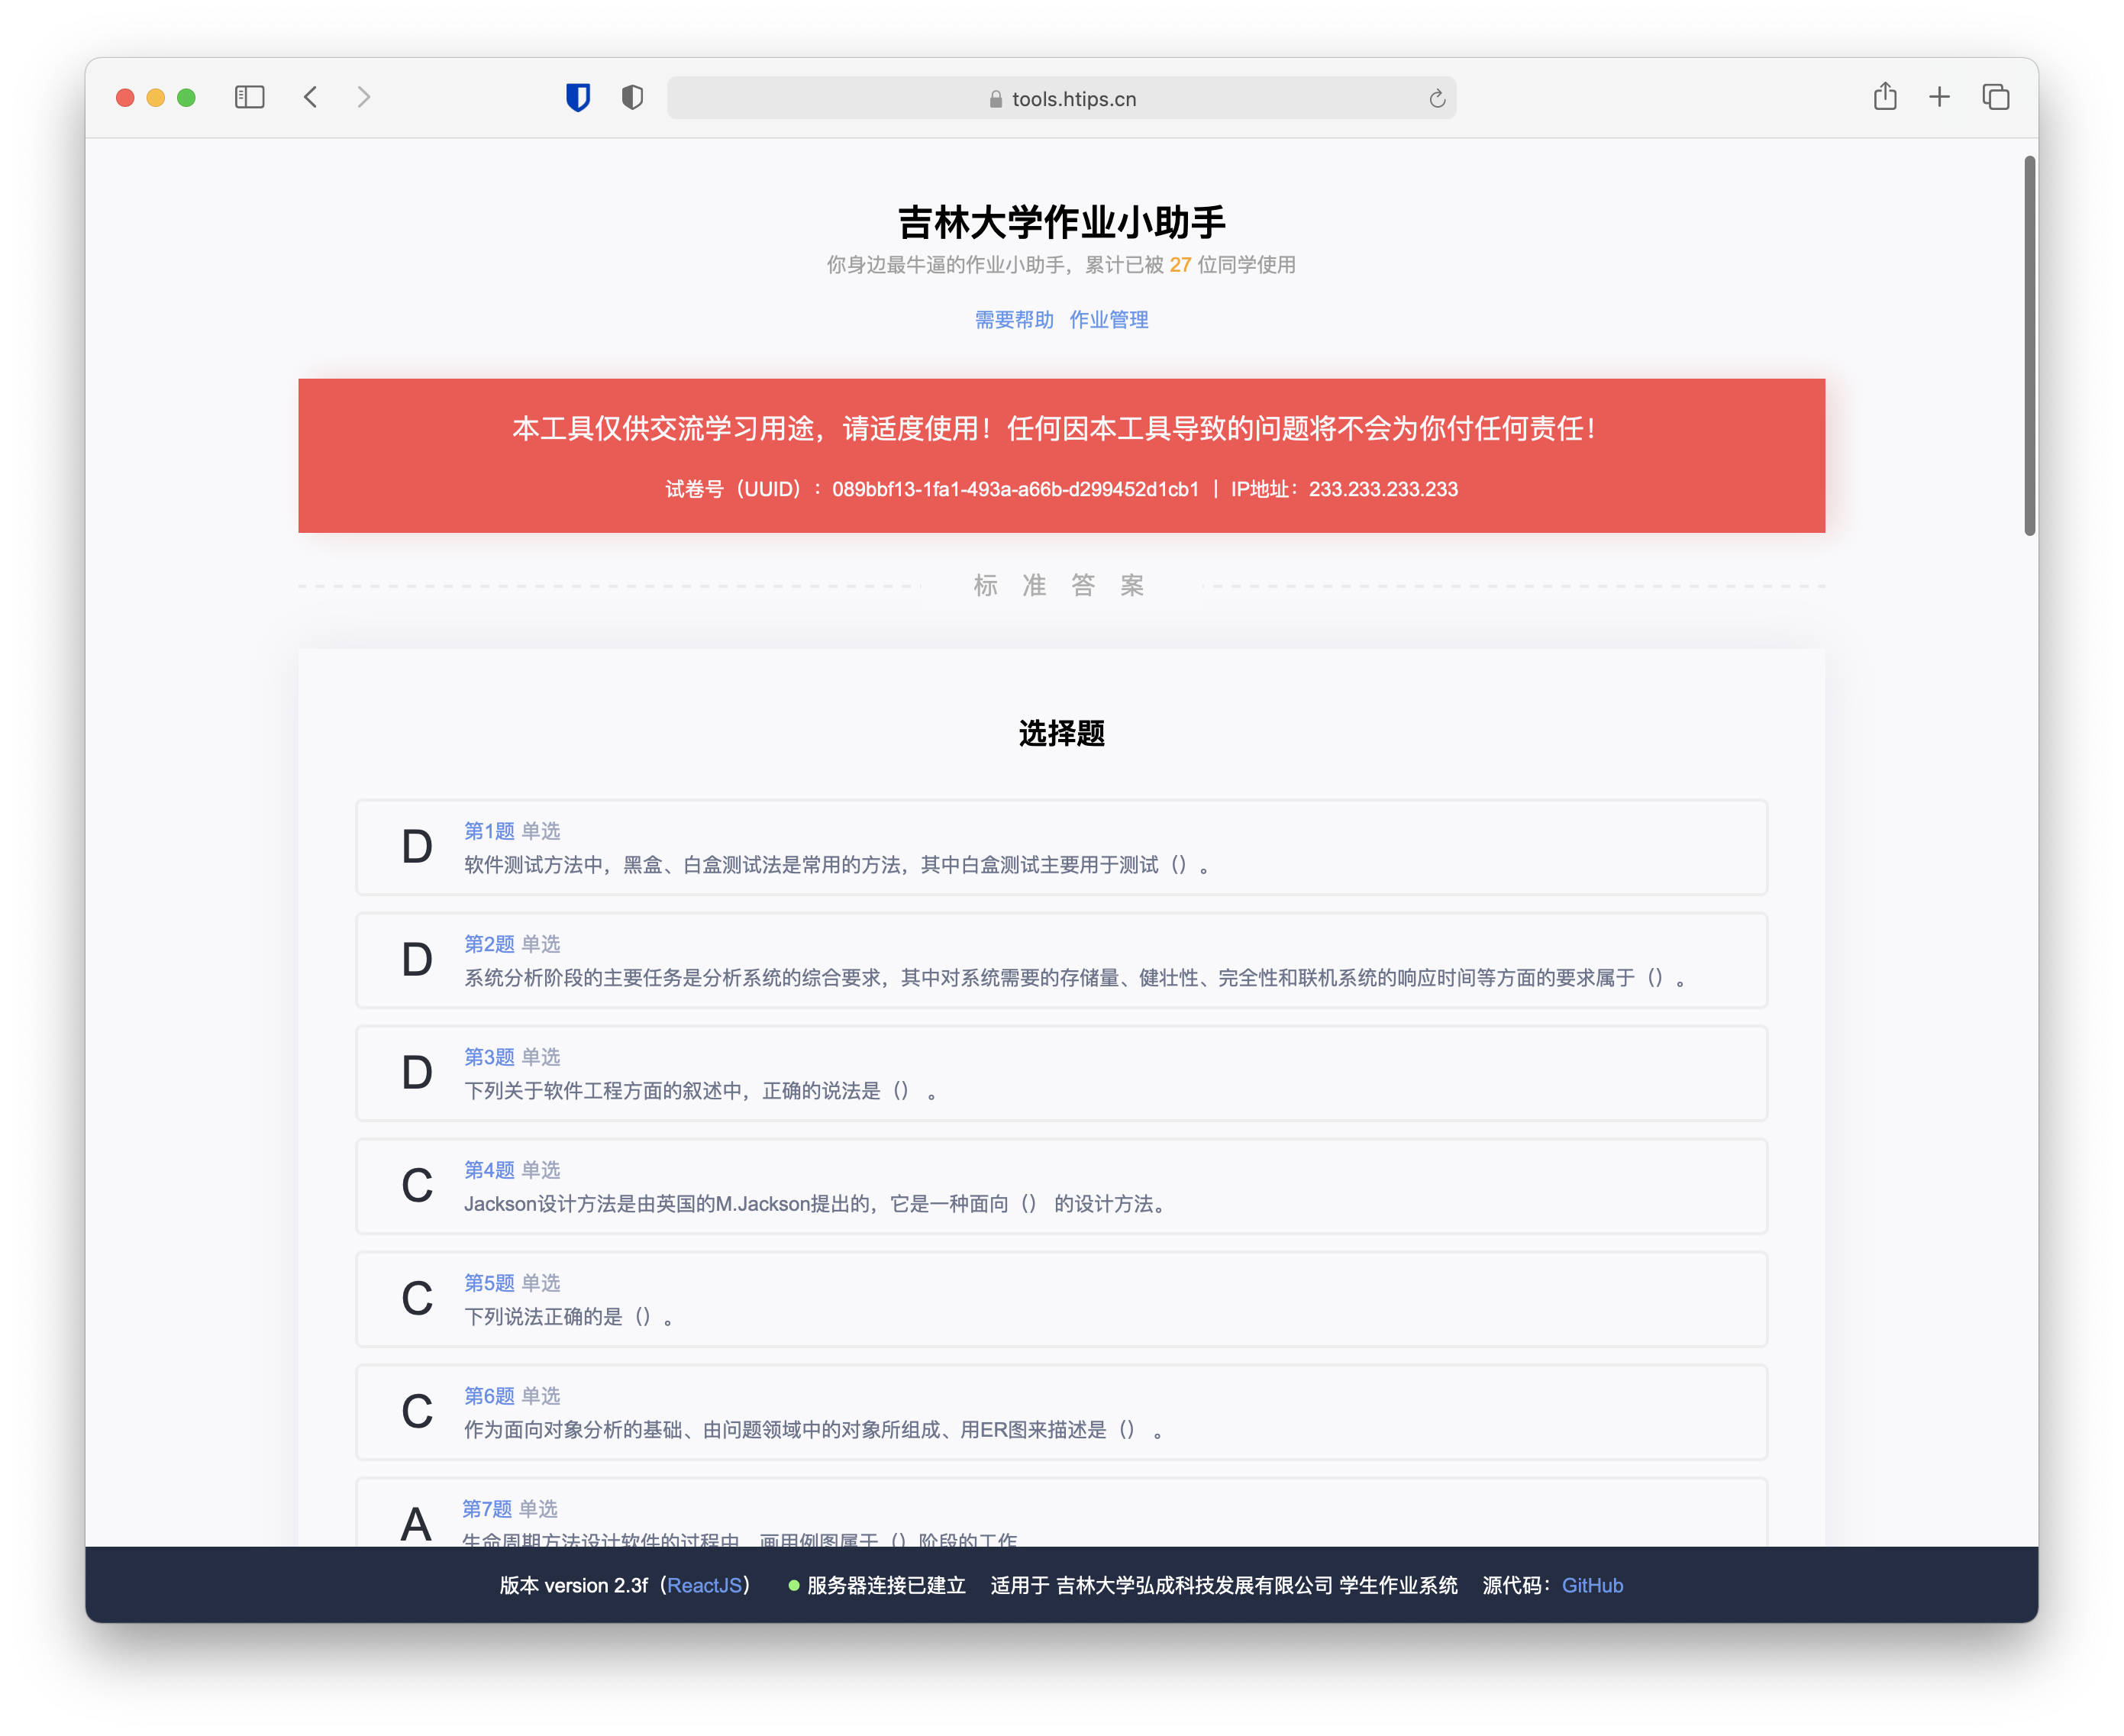The width and height of the screenshot is (2124, 1736).
Task: Click the red disclaimer banner
Action: click(x=1060, y=455)
